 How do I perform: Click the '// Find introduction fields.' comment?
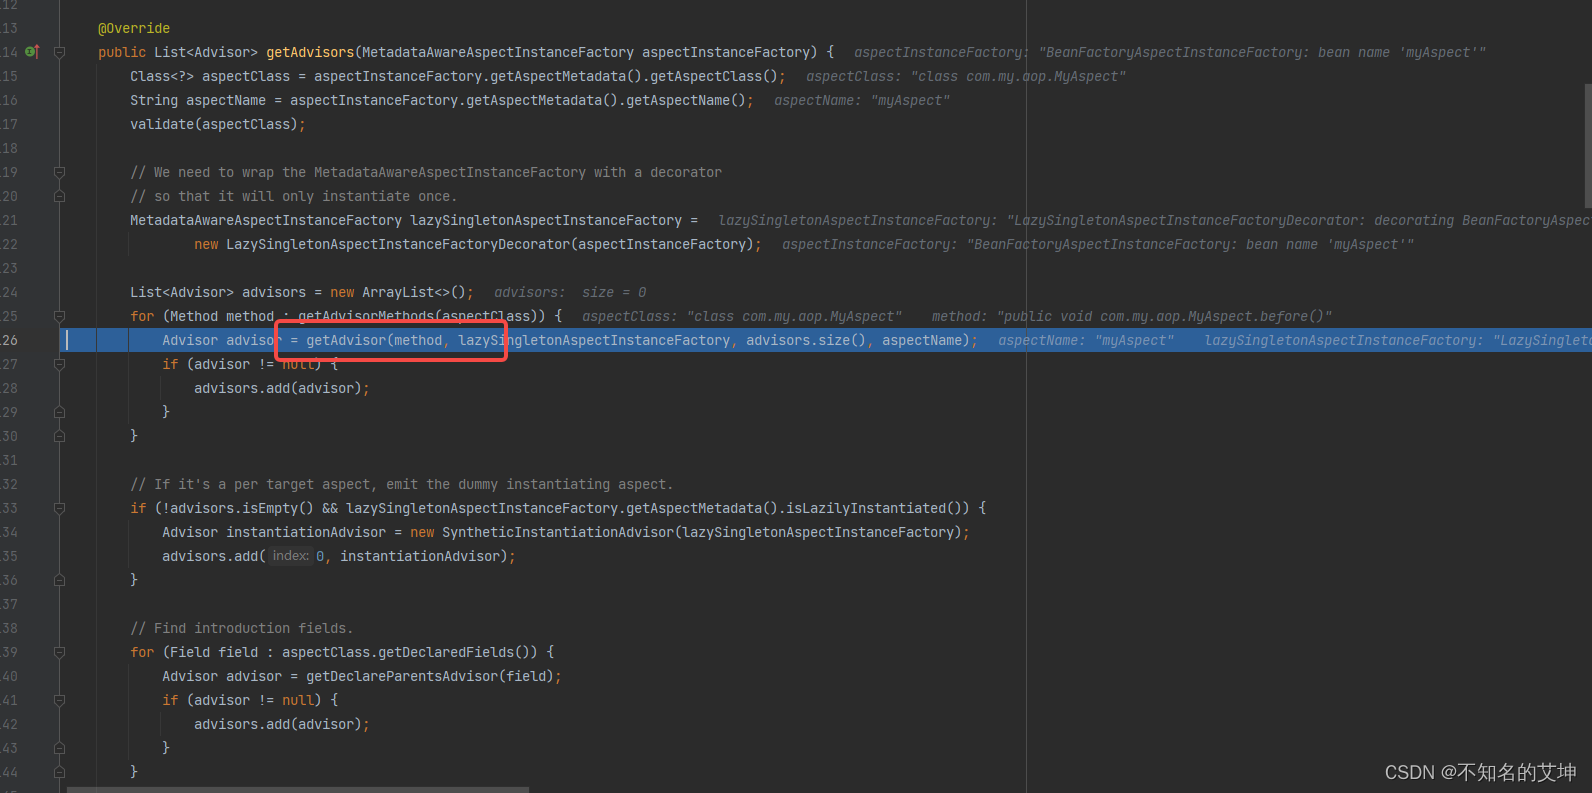[x=242, y=628]
